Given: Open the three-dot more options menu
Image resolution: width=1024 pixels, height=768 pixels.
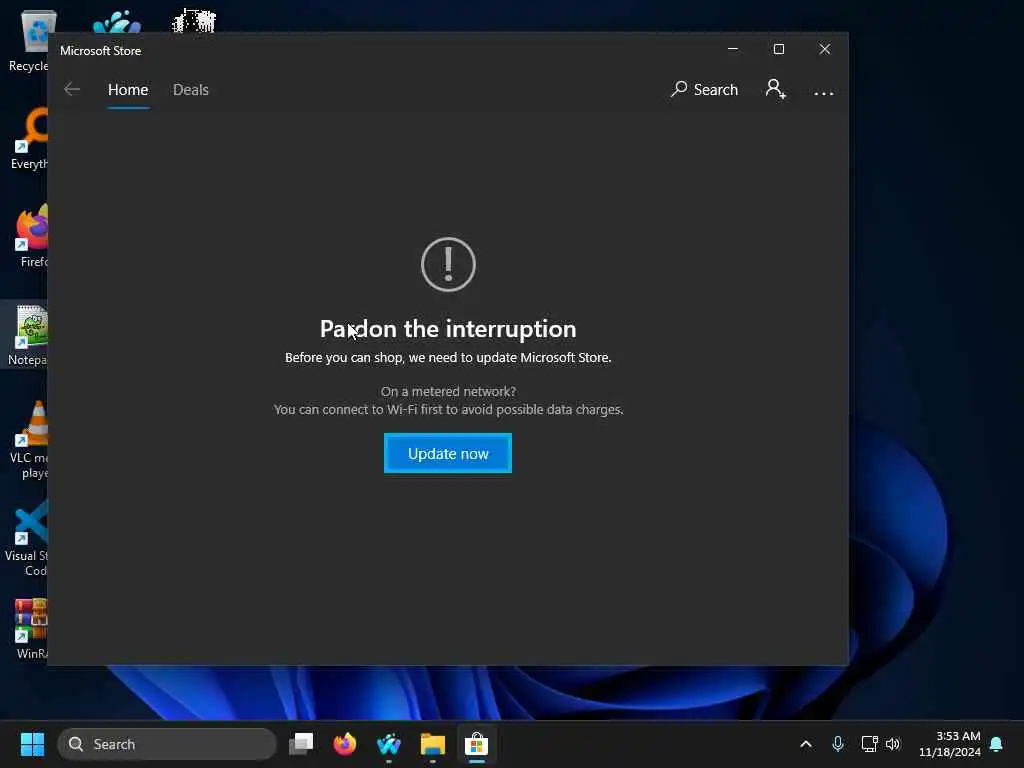Looking at the screenshot, I should coord(824,93).
